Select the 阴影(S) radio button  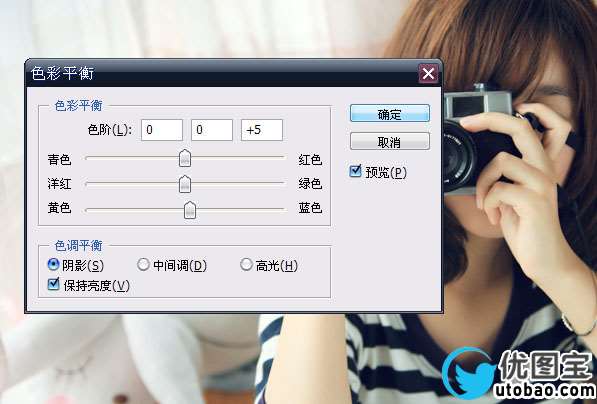pos(53,264)
